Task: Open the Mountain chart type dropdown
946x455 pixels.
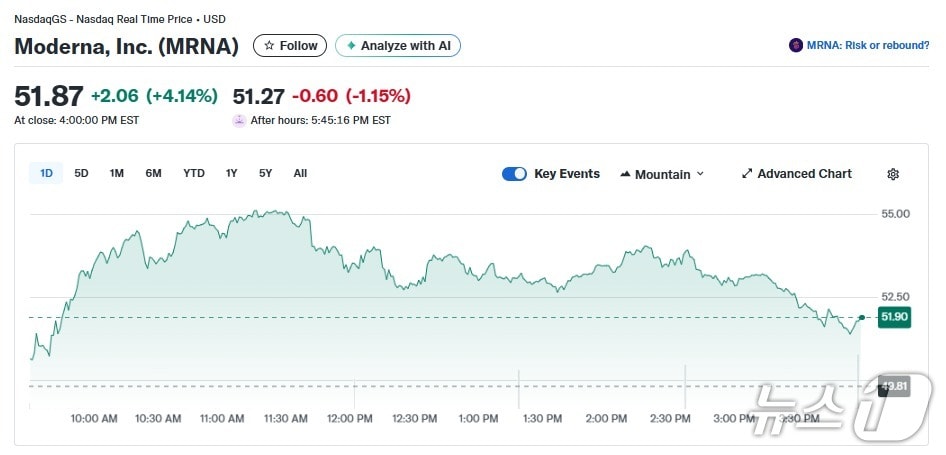Action: click(662, 174)
